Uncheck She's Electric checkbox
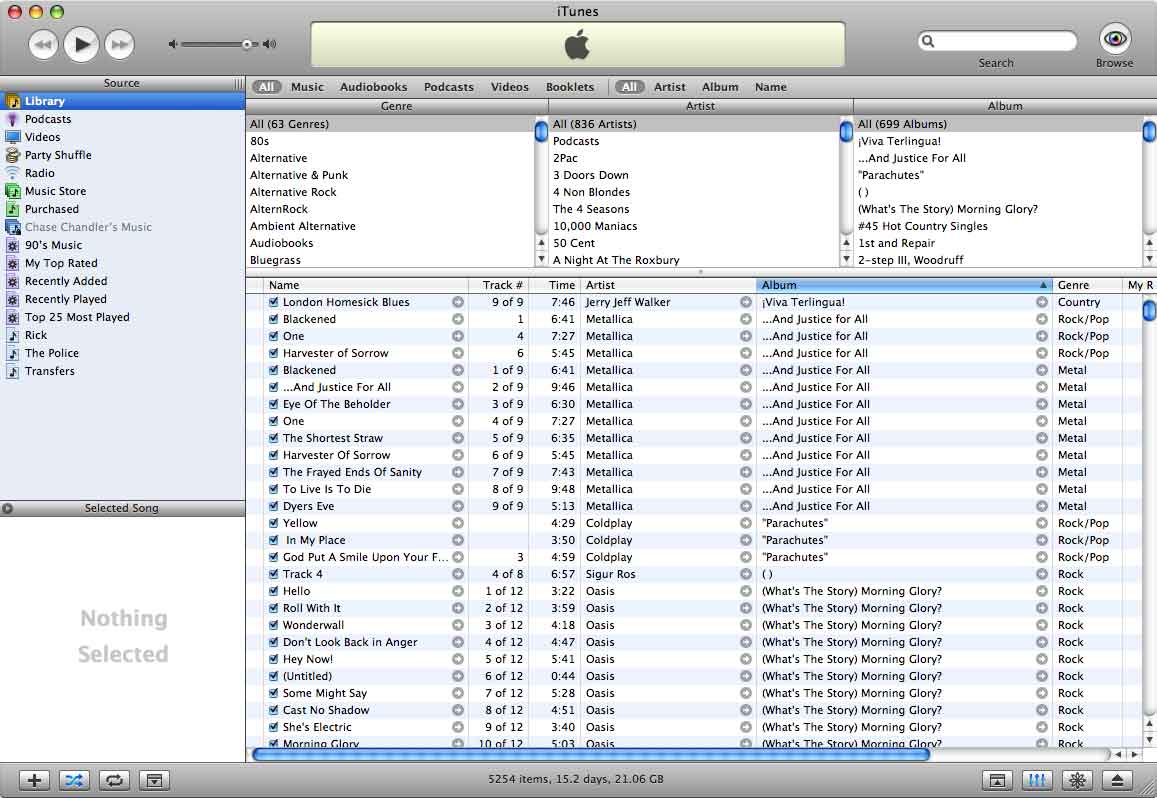 click(x=274, y=726)
